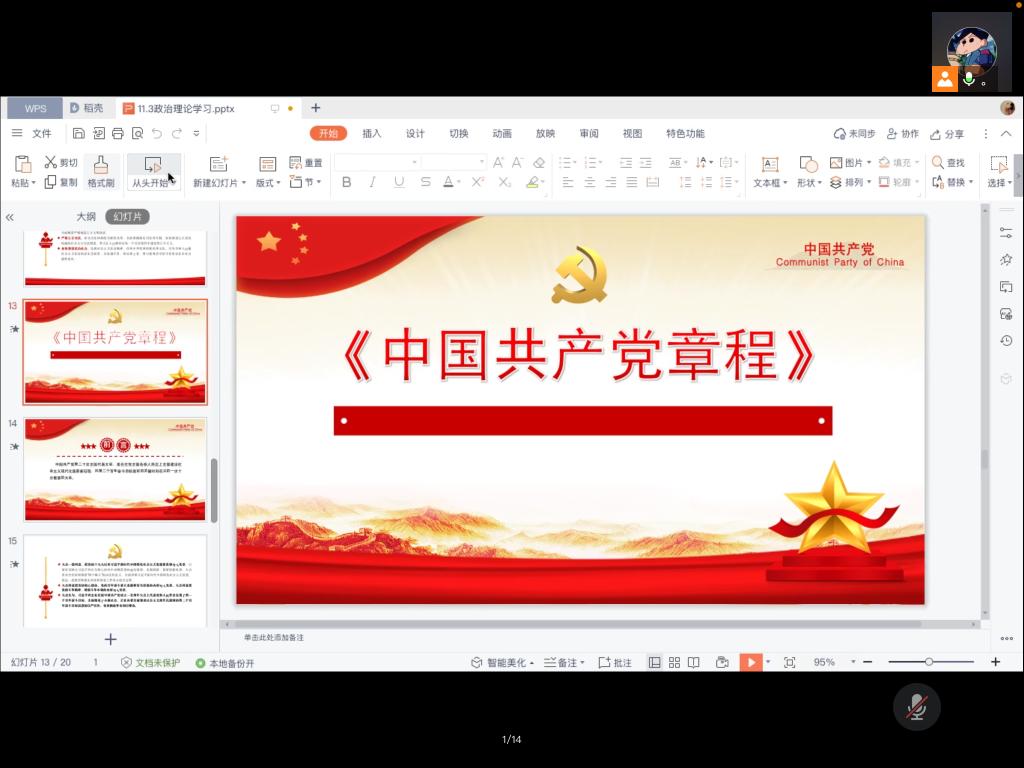Toggle bold formatting
Viewport: 1024px width, 768px height.
346,182
